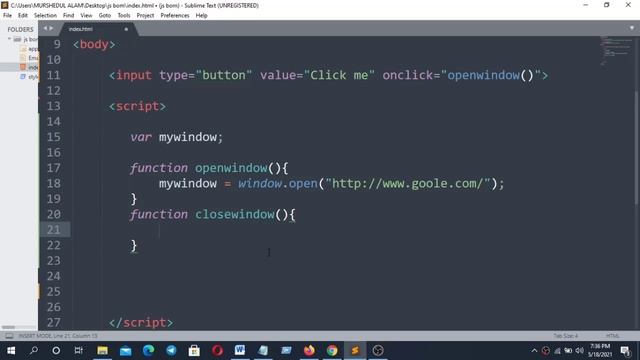Open the File menu
The width and height of the screenshot is (640, 360).
pos(7,16)
